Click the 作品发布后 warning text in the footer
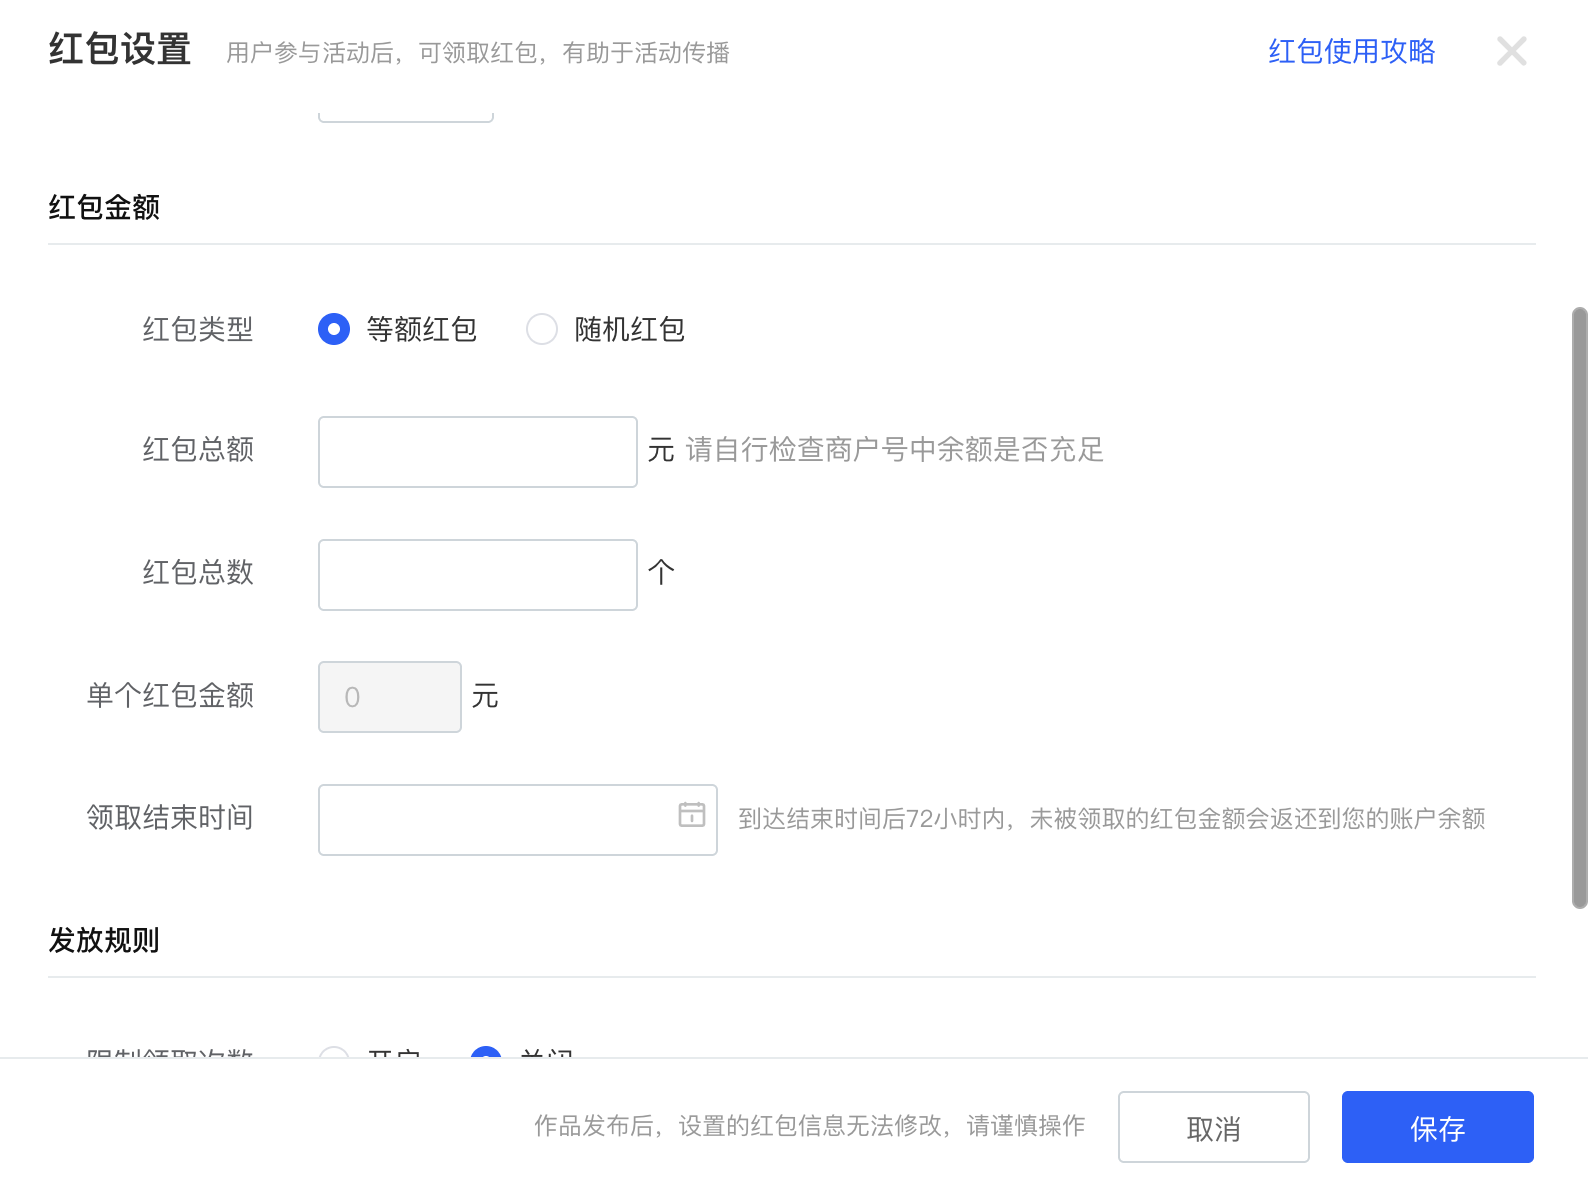 809,1126
